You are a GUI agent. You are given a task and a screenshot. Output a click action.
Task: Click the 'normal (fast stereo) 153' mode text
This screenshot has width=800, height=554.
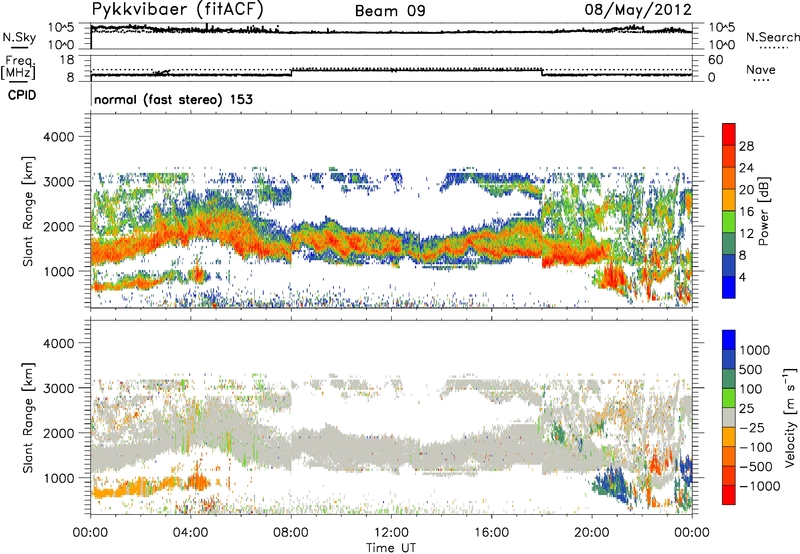tap(173, 99)
